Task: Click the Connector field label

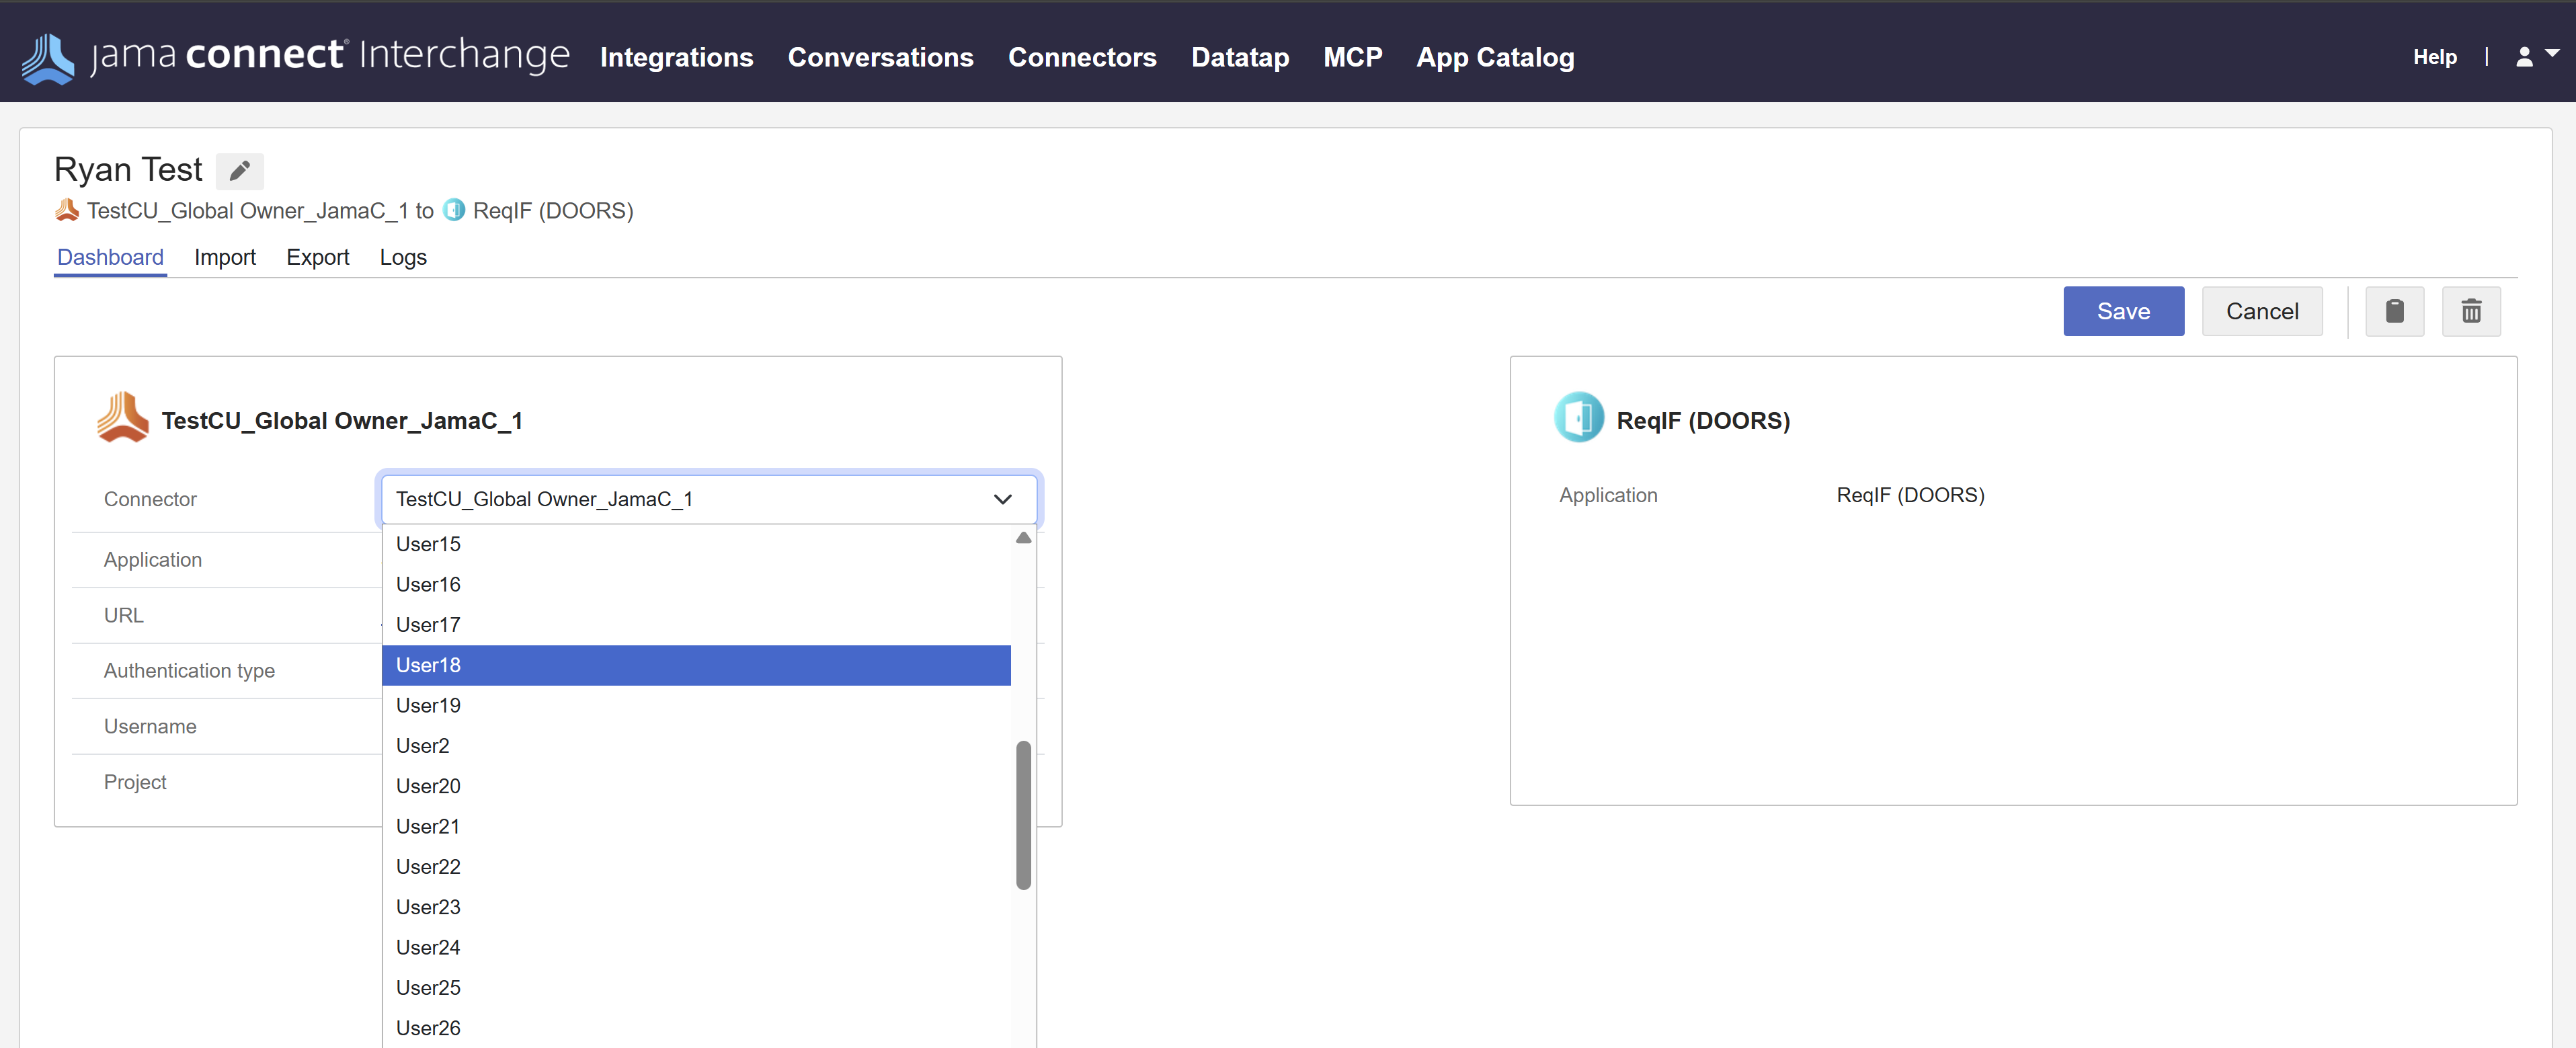Action: pyautogui.click(x=150, y=499)
